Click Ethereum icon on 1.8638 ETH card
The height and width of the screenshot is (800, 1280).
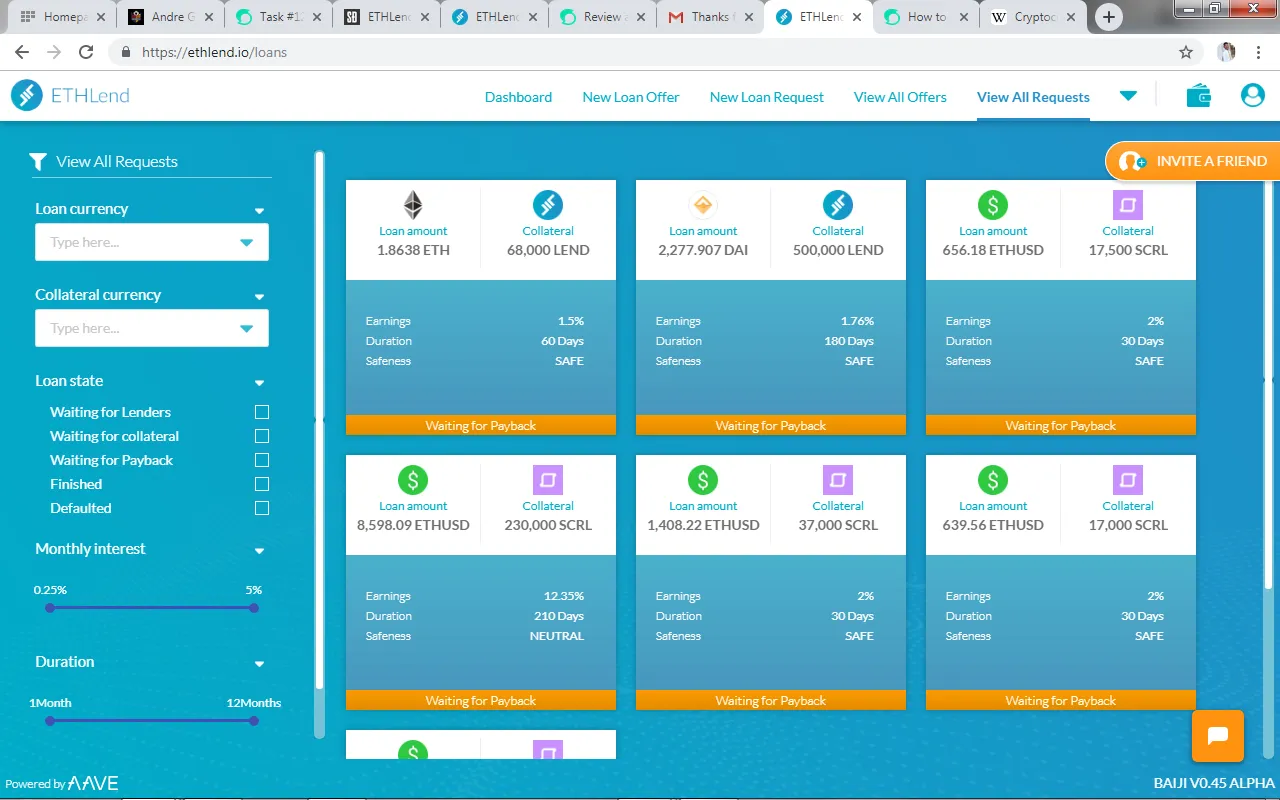tap(413, 205)
